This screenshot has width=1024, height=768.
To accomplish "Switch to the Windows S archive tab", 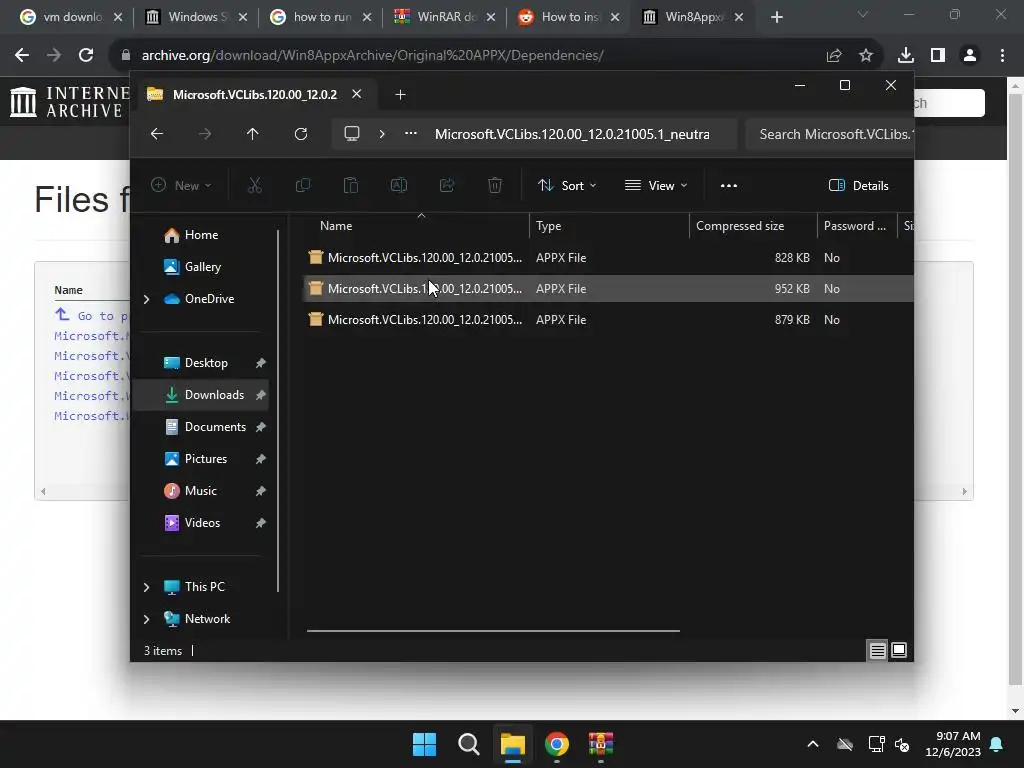I will click(197, 17).
